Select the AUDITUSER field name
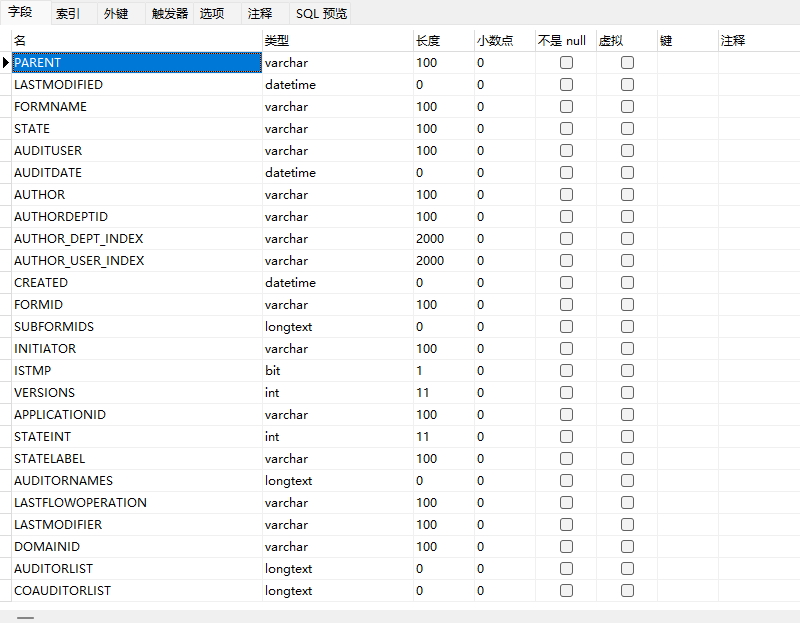Image resolution: width=800 pixels, height=623 pixels. pyautogui.click(x=137, y=151)
